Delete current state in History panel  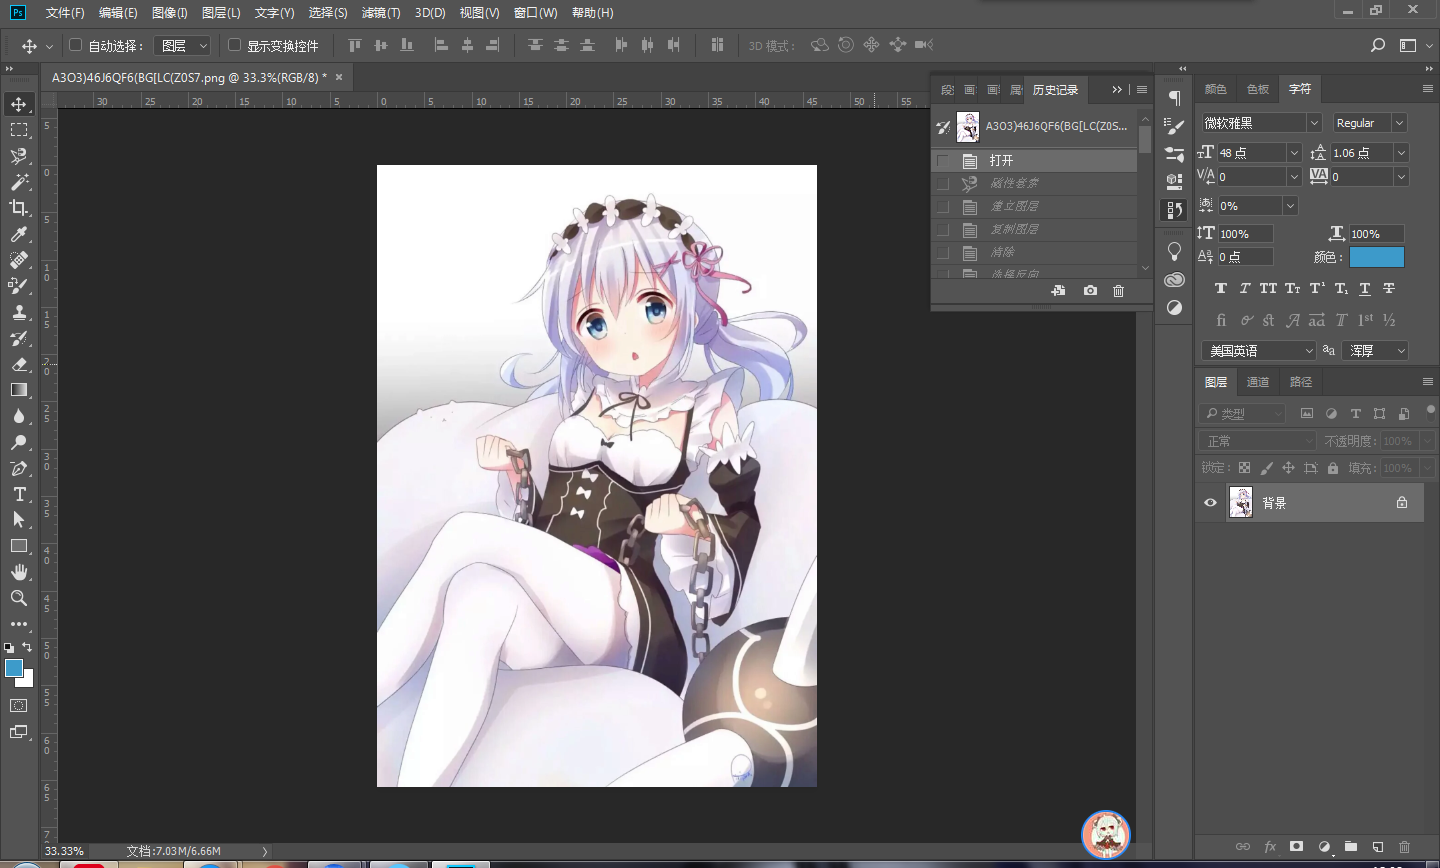tap(1118, 291)
